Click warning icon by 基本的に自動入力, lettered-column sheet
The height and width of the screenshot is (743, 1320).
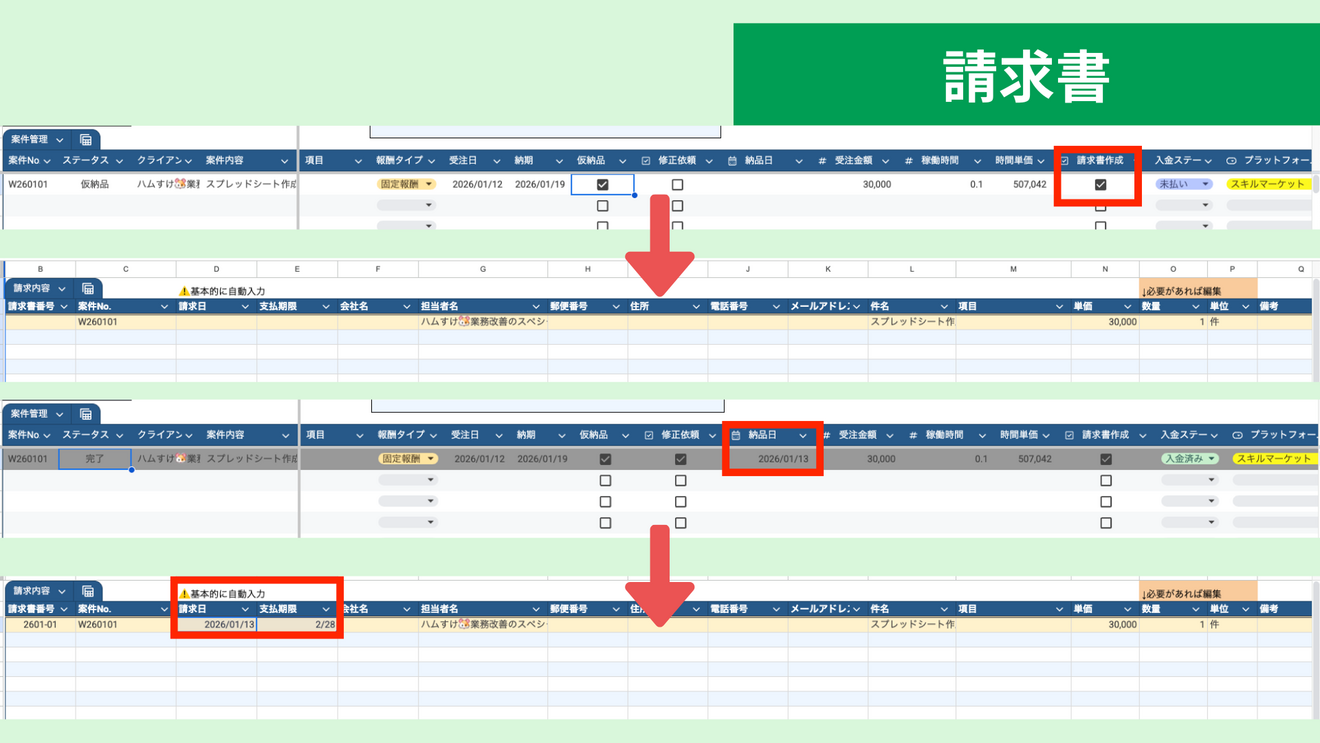point(184,291)
